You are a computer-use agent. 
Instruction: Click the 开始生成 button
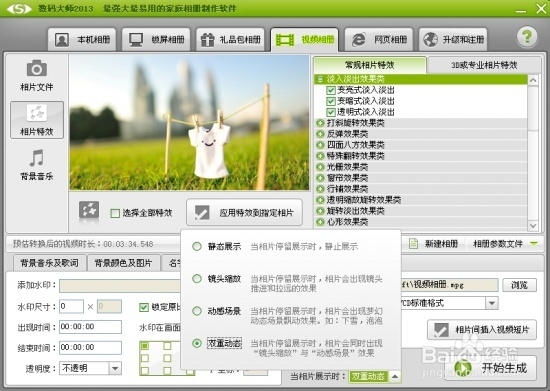(490, 368)
